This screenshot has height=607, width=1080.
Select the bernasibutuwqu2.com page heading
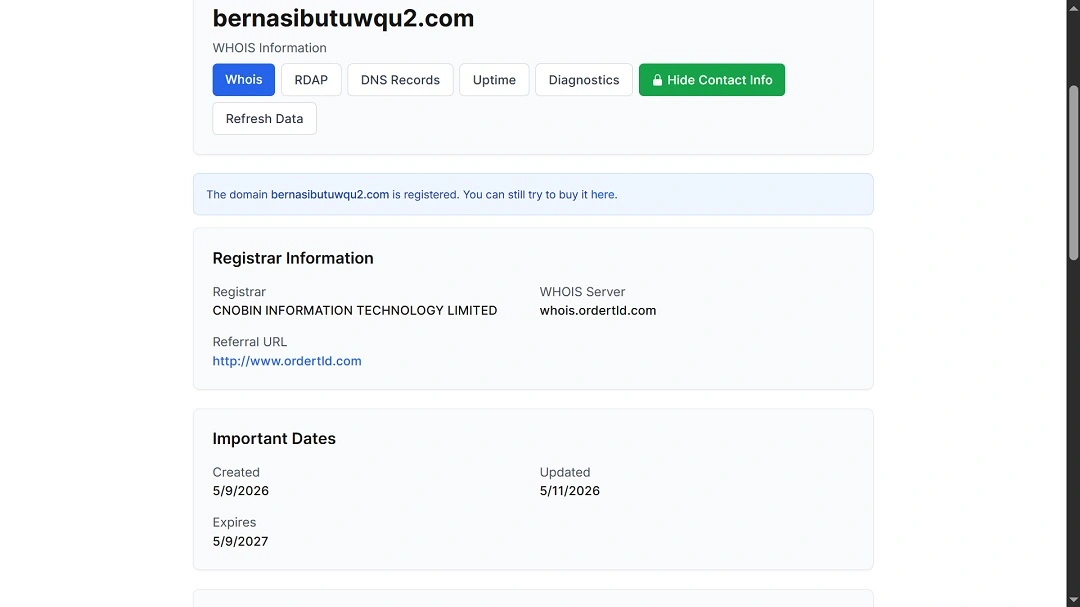pyautogui.click(x=343, y=18)
